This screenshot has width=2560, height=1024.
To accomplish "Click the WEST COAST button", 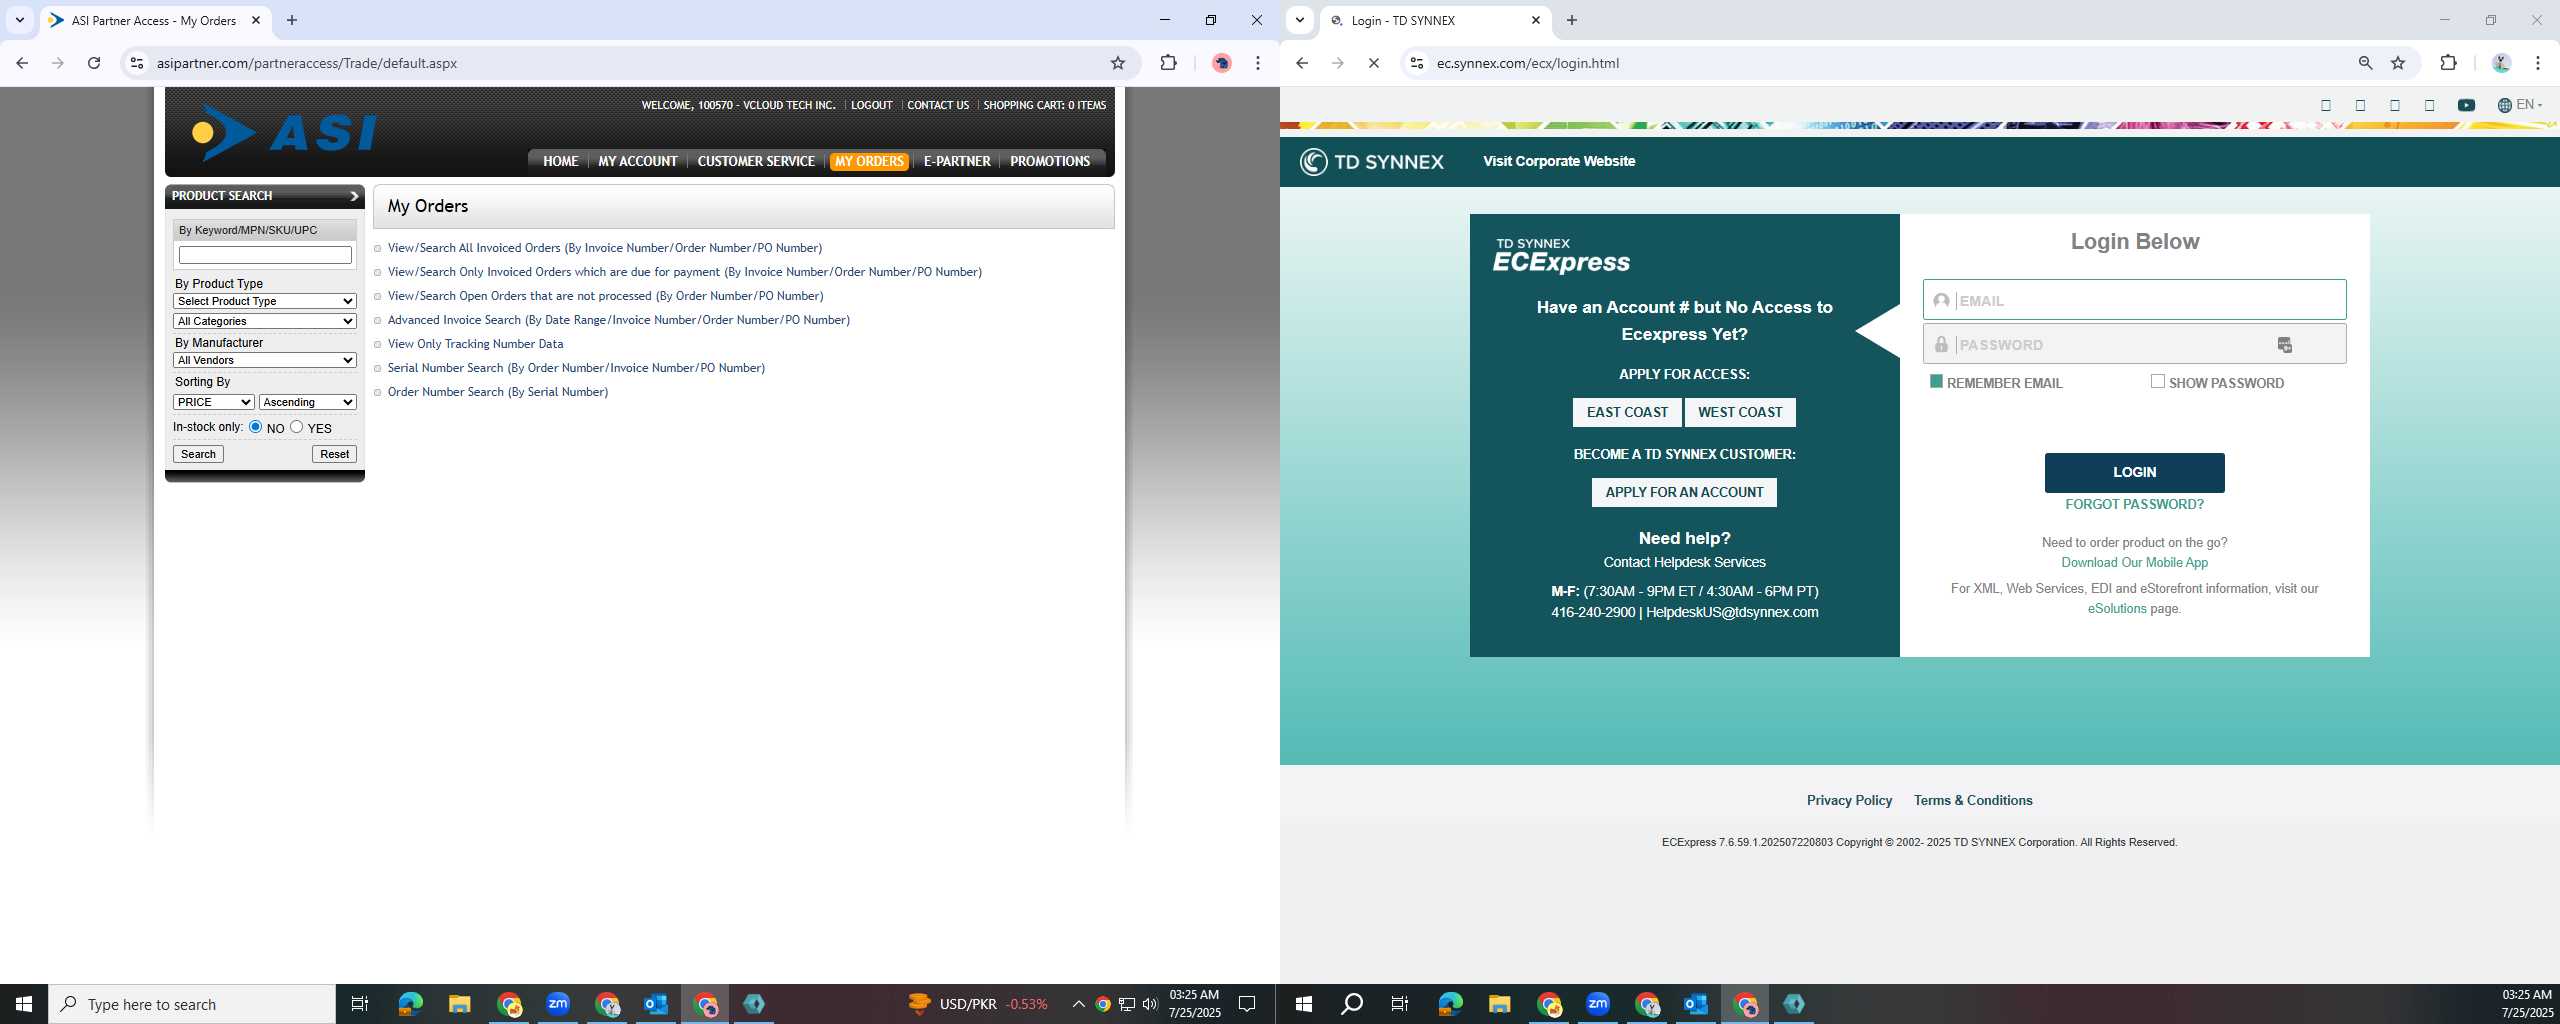I will tap(1740, 412).
